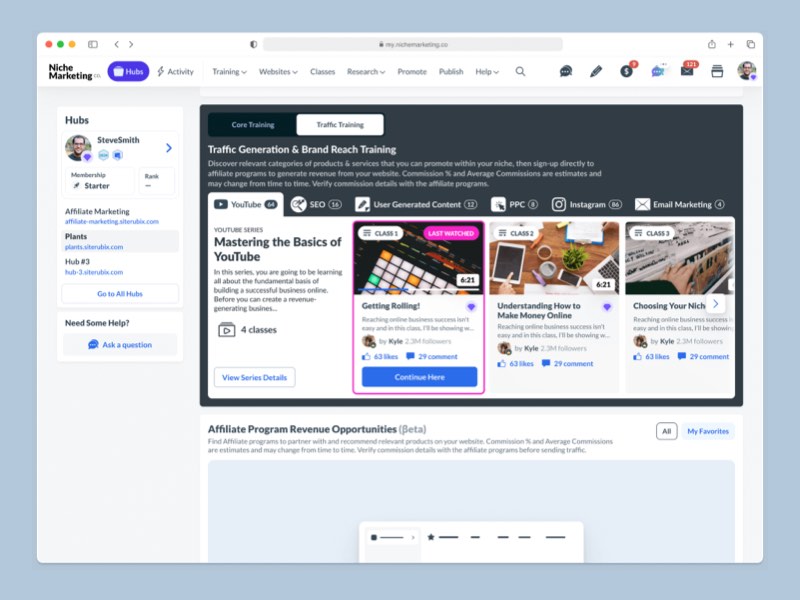Open the Activity lightning item
Viewport: 800px width, 600px height.
tap(175, 72)
